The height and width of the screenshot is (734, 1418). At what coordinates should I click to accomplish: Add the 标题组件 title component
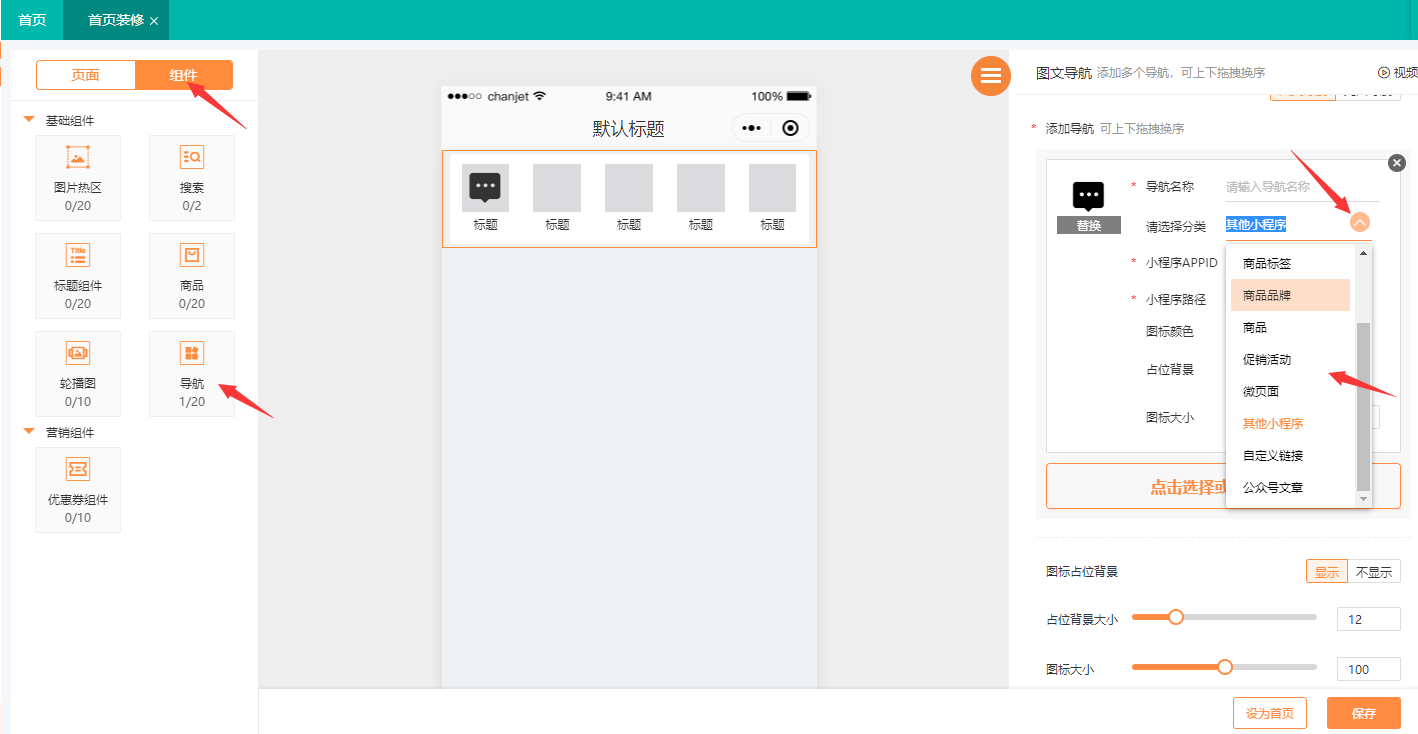[78, 275]
